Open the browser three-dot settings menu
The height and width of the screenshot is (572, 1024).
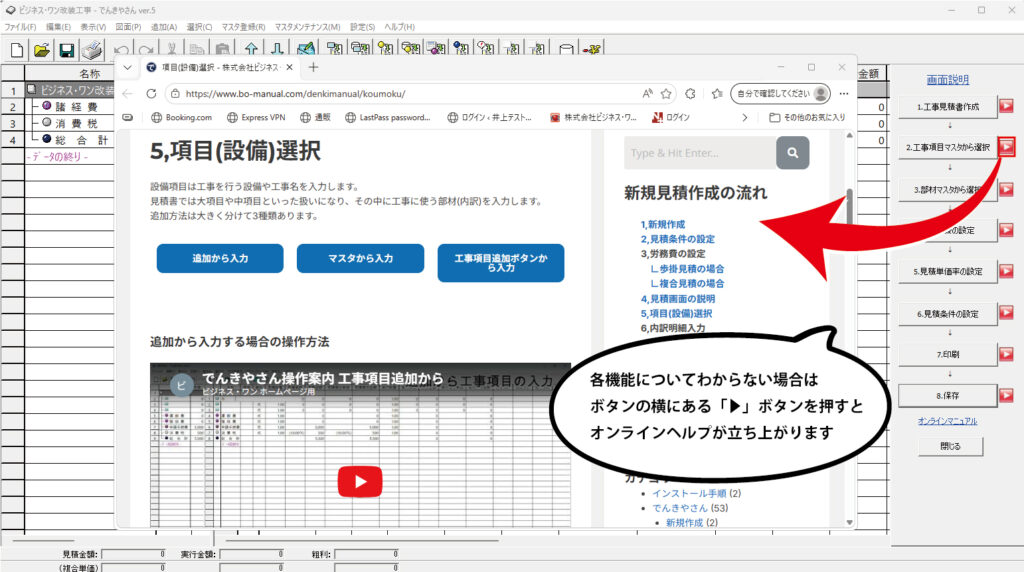coord(844,93)
